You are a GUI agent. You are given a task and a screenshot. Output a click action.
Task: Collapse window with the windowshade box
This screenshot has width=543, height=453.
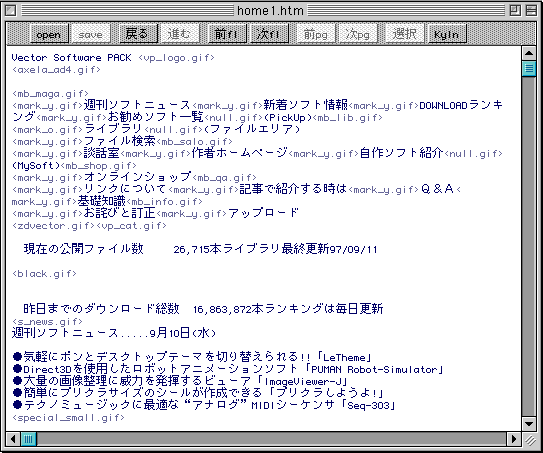pos(531,11)
